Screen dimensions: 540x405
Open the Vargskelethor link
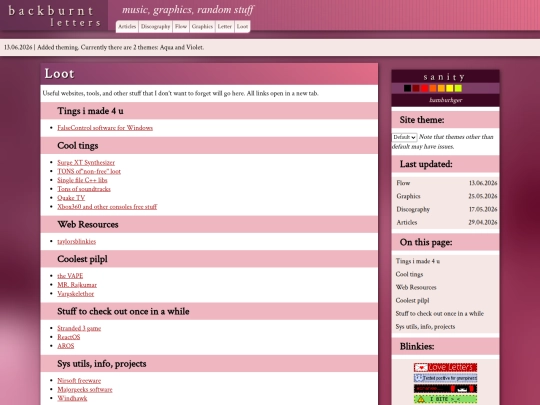(76, 294)
